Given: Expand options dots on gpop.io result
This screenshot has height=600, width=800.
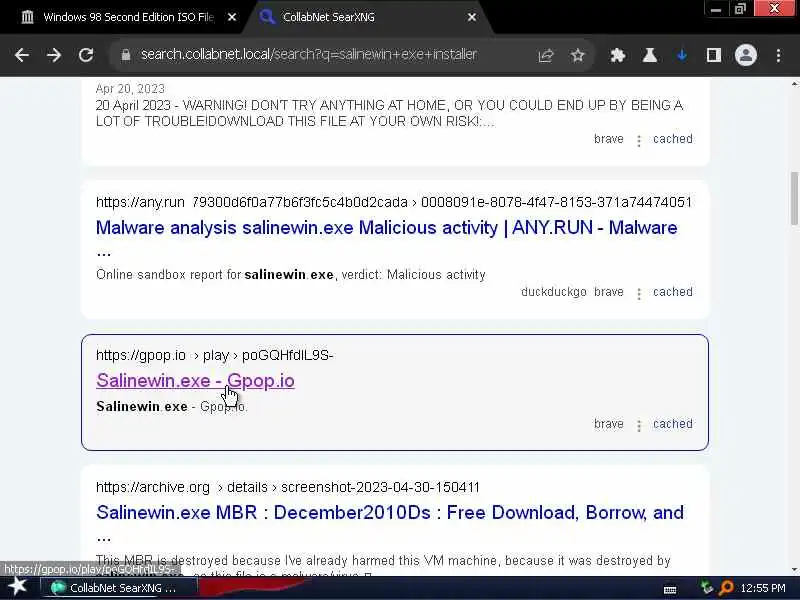Looking at the screenshot, I should pyautogui.click(x=639, y=426).
